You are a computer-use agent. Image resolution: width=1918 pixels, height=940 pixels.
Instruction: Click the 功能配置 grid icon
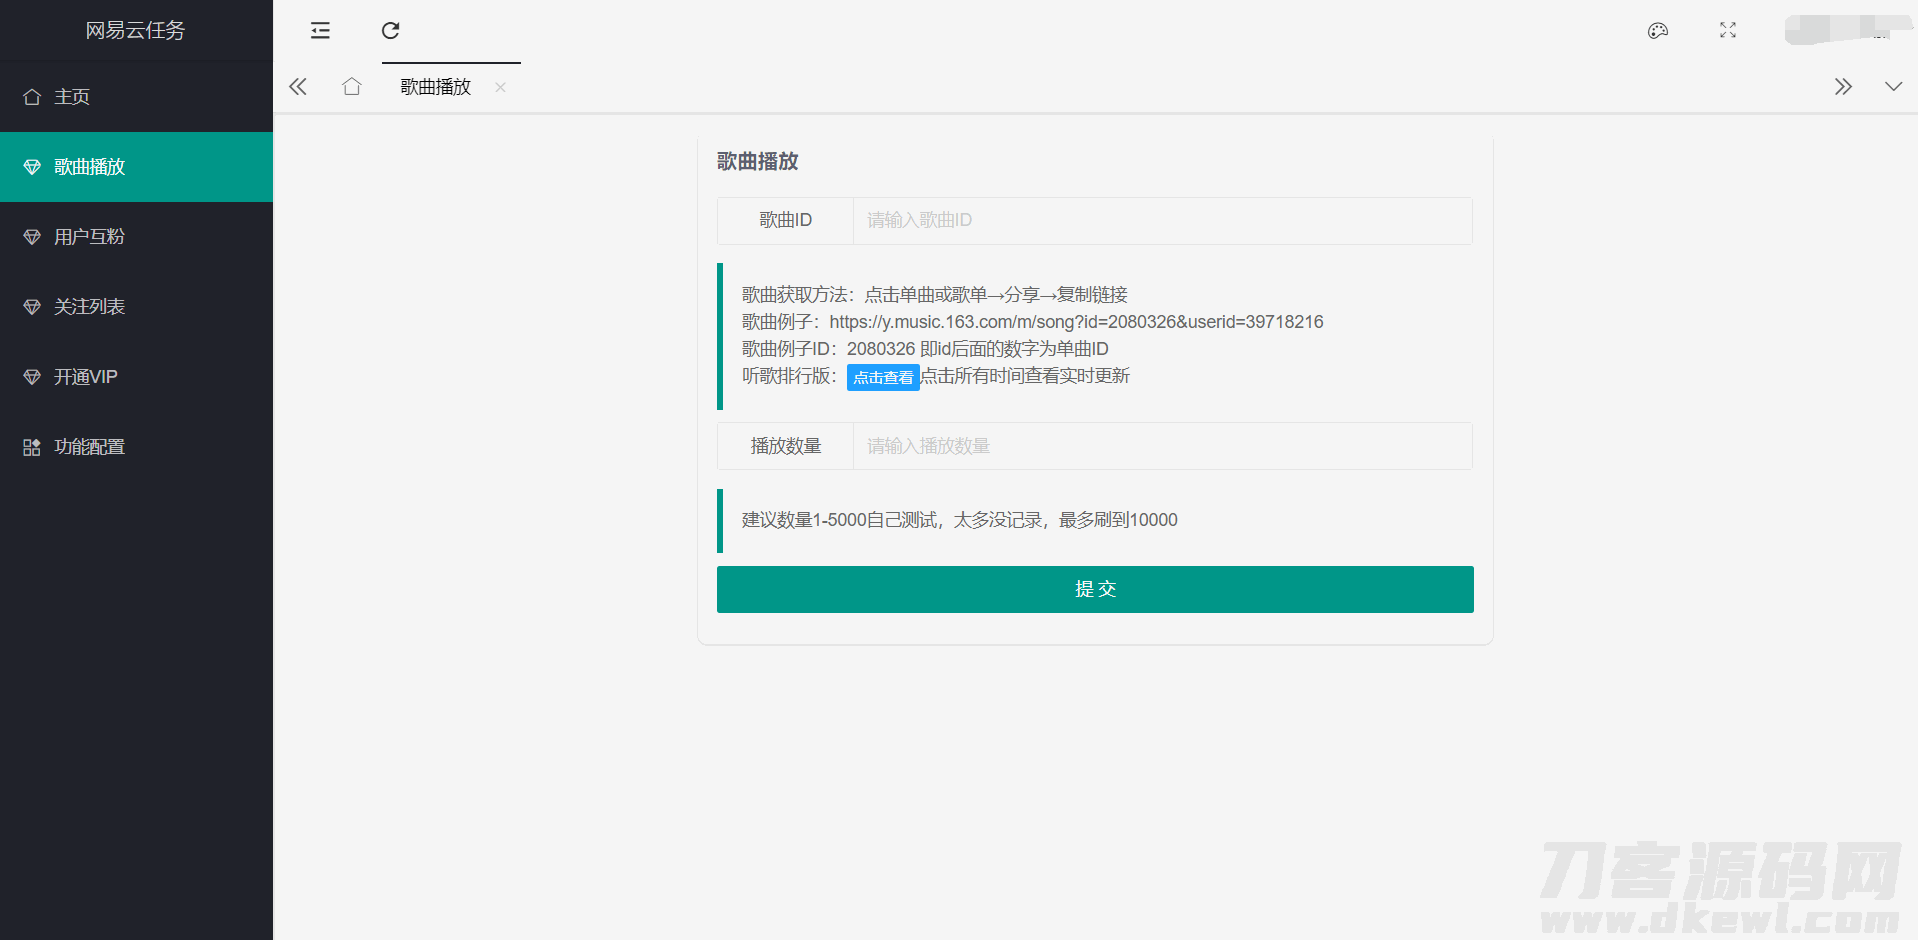31,446
